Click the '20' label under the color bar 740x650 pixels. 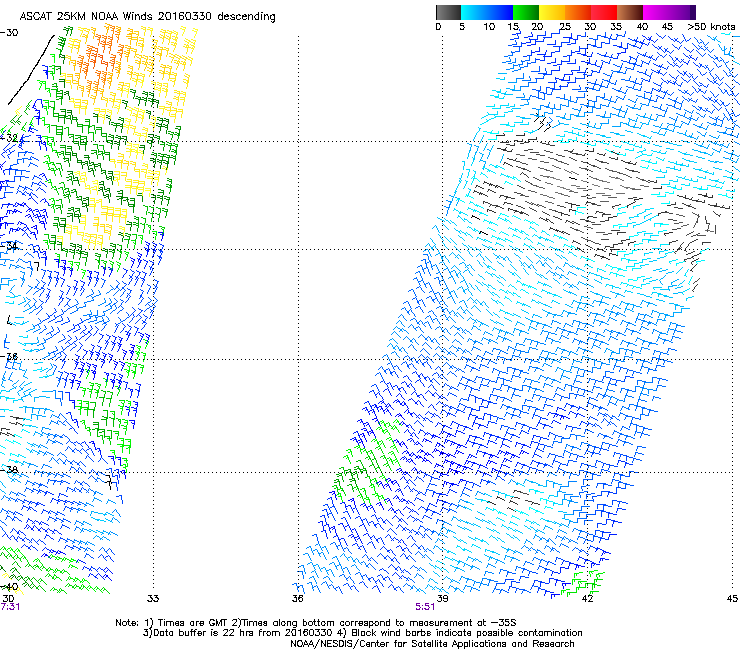click(x=537, y=27)
